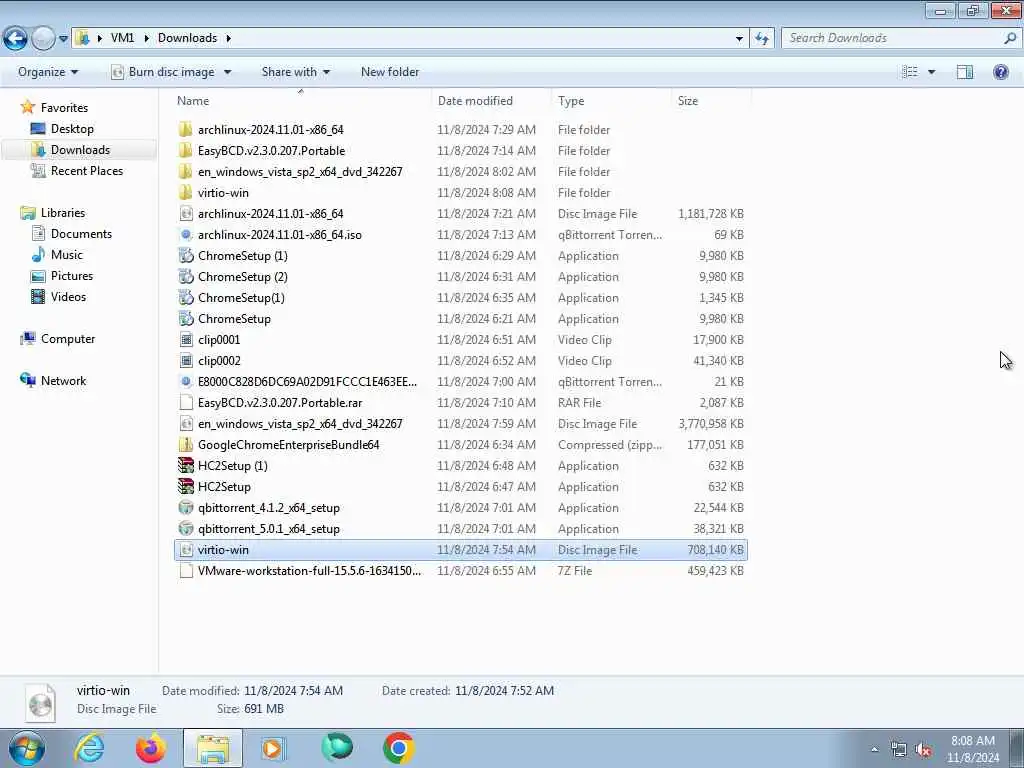
Task: Select the ChromeSetup(1) 1,345 KB icon
Action: pos(186,298)
